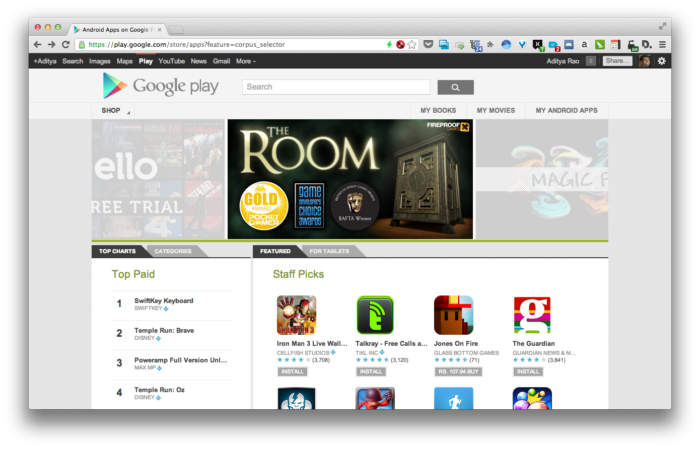Viewport: 700px width, 449px height.
Task: Switch to the For Tablets tab
Action: tap(329, 251)
